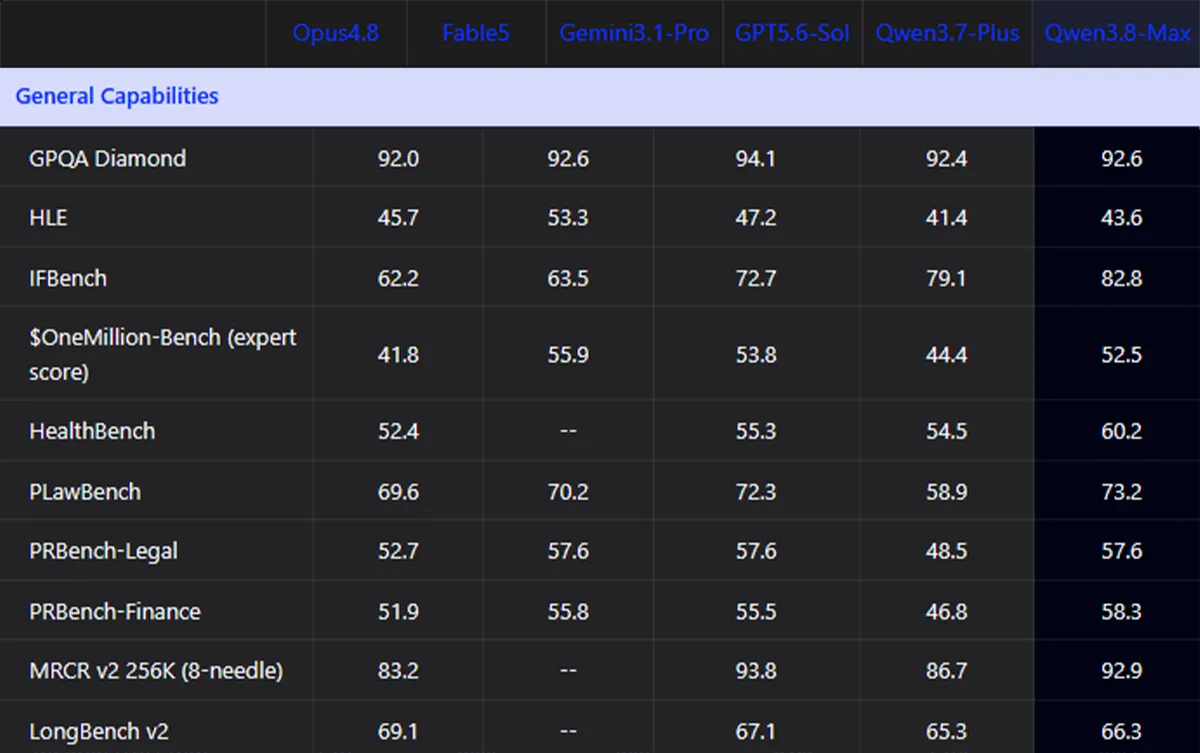Select the 58.9 value in PLawBench row
Image resolution: width=1200 pixels, height=753 pixels.
946,492
